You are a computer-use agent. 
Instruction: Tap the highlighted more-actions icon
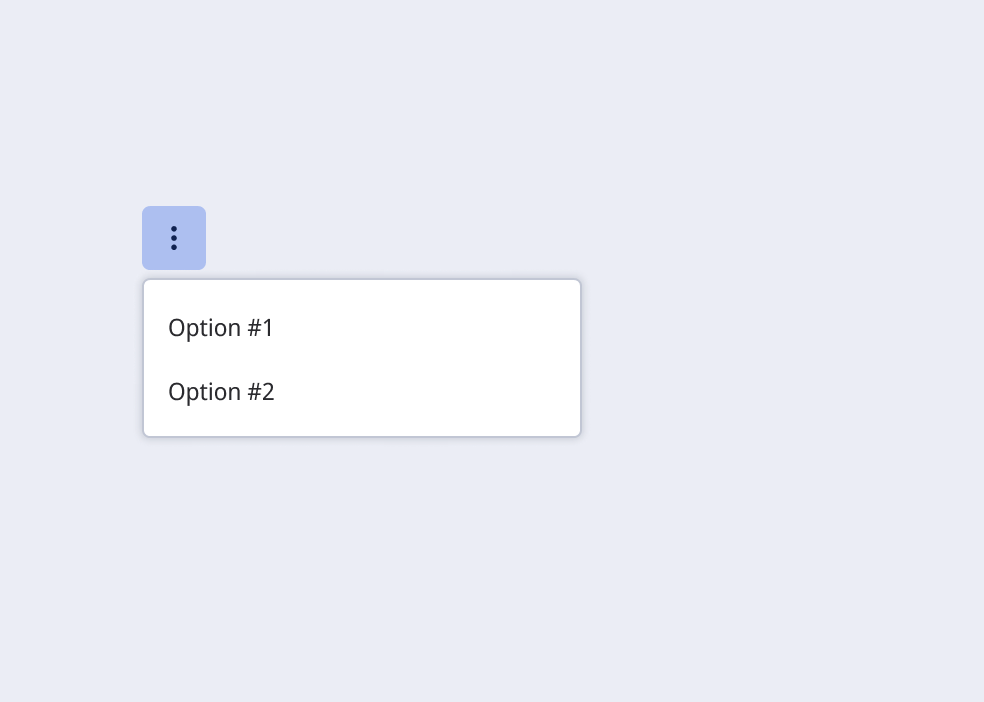pos(174,238)
